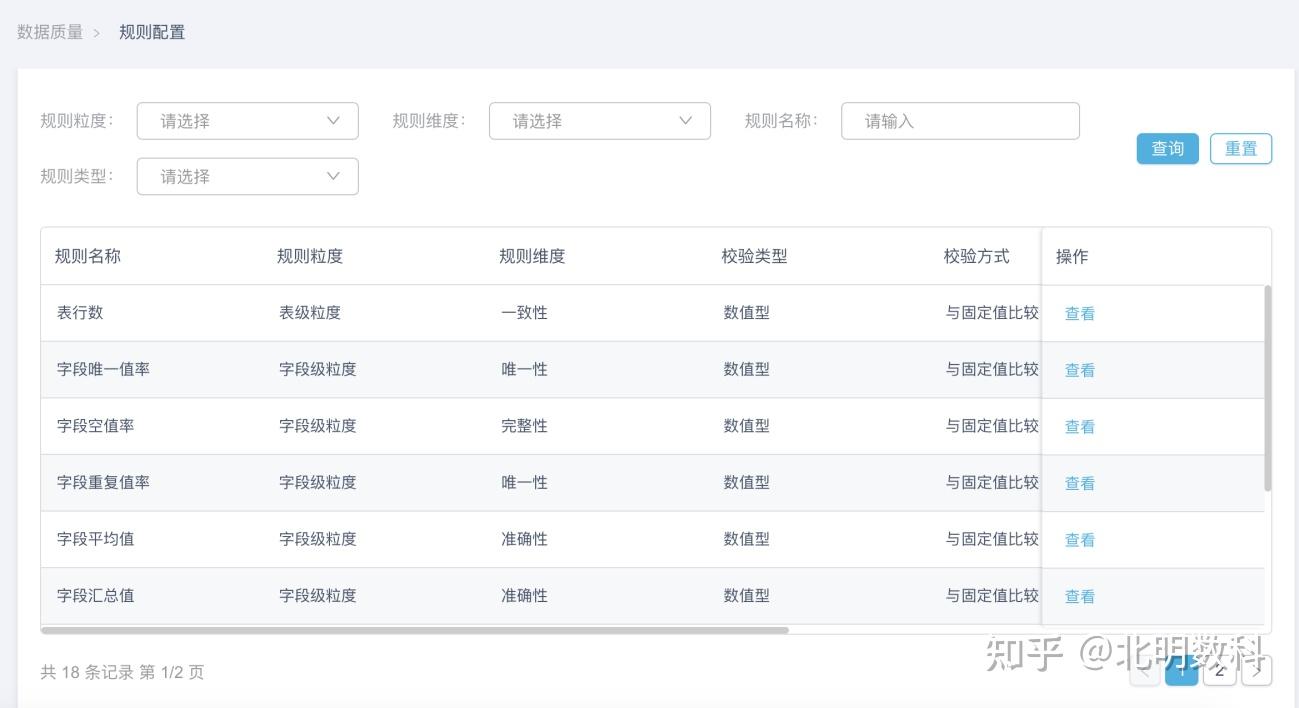Open 查看 for 字段平均值 rule
1299x708 pixels.
pyautogui.click(x=1079, y=540)
